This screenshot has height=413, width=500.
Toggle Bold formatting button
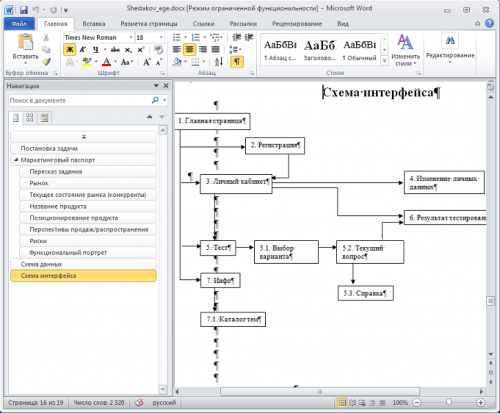70,50
